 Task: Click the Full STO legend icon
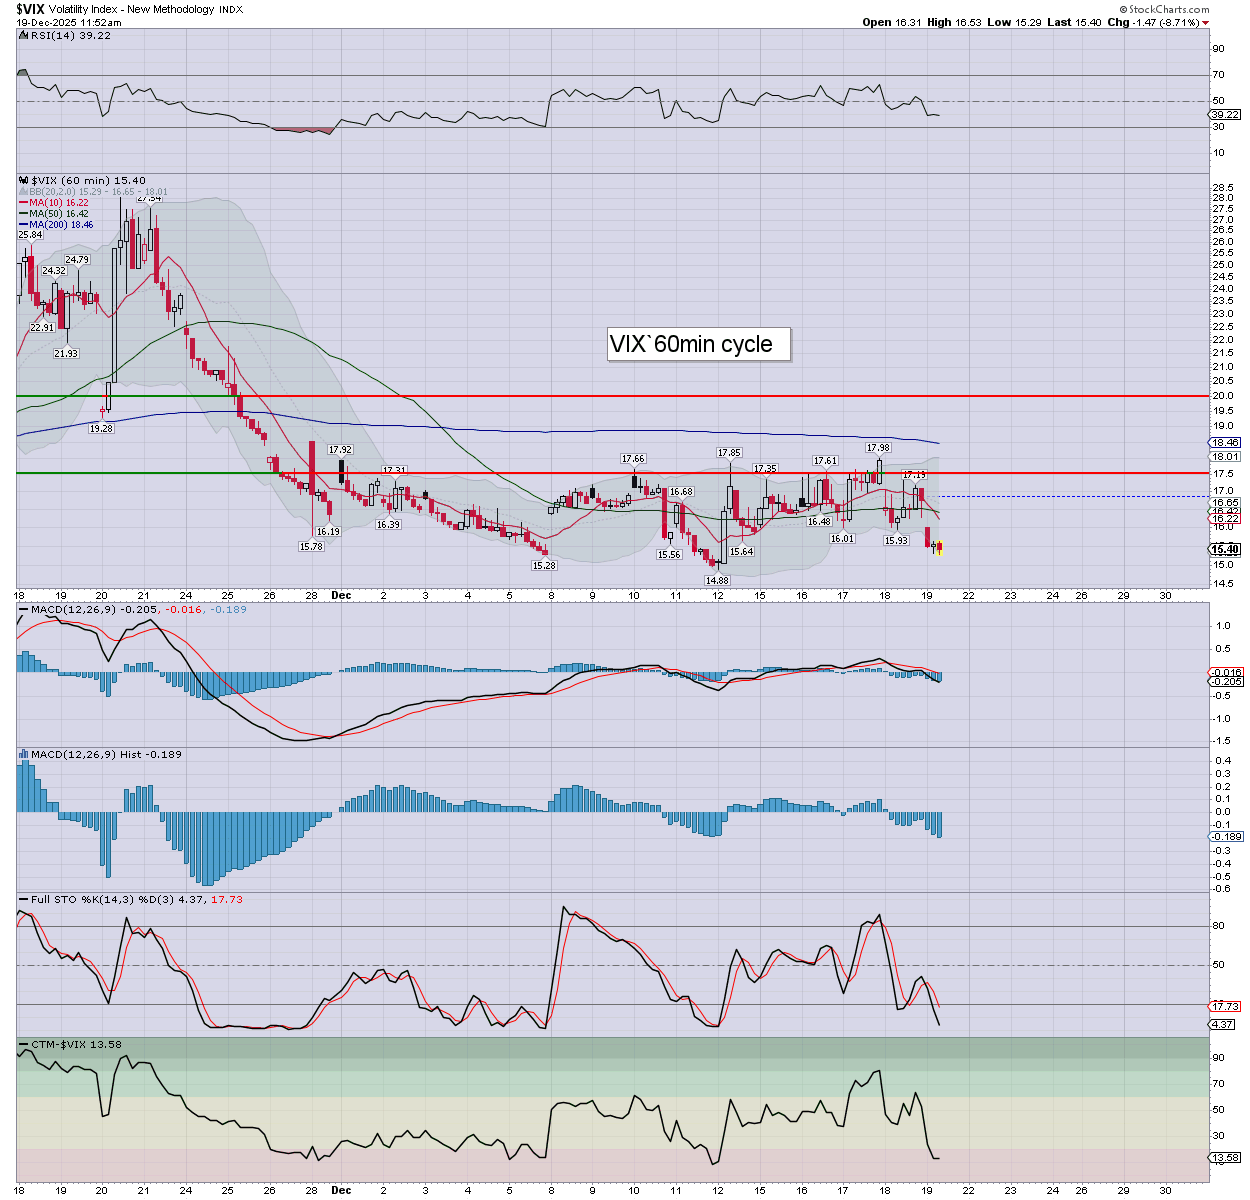point(24,899)
